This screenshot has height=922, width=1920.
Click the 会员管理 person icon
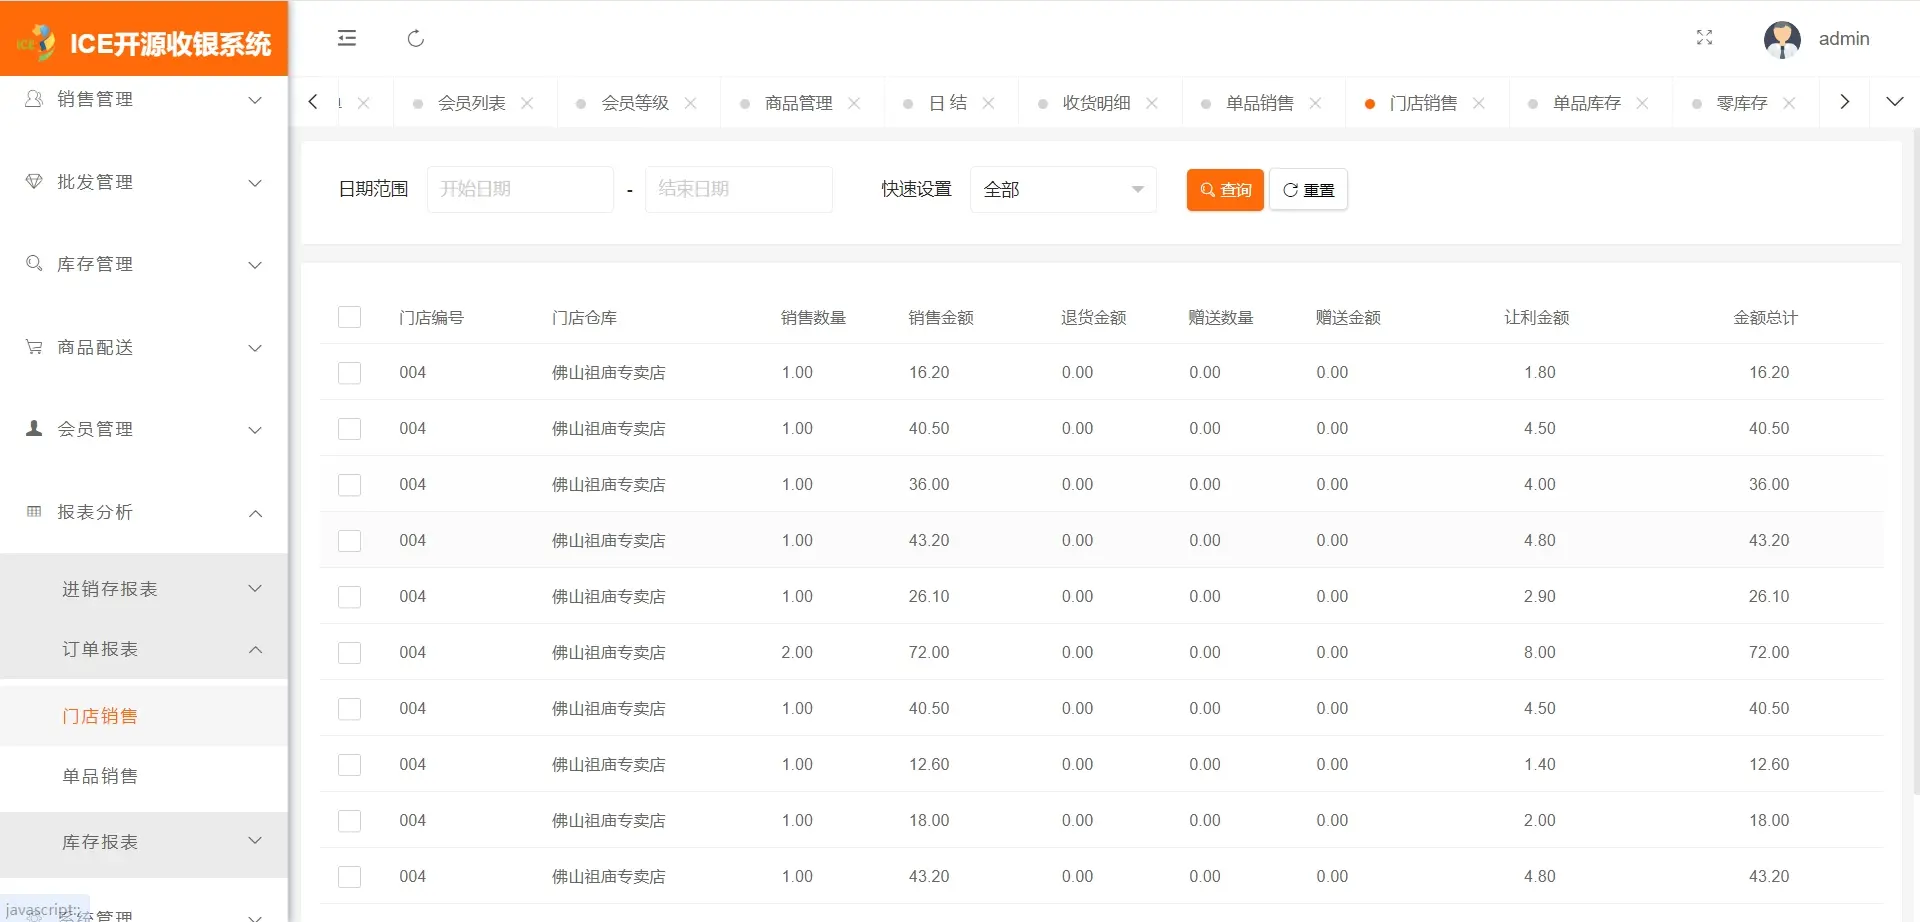tap(34, 428)
